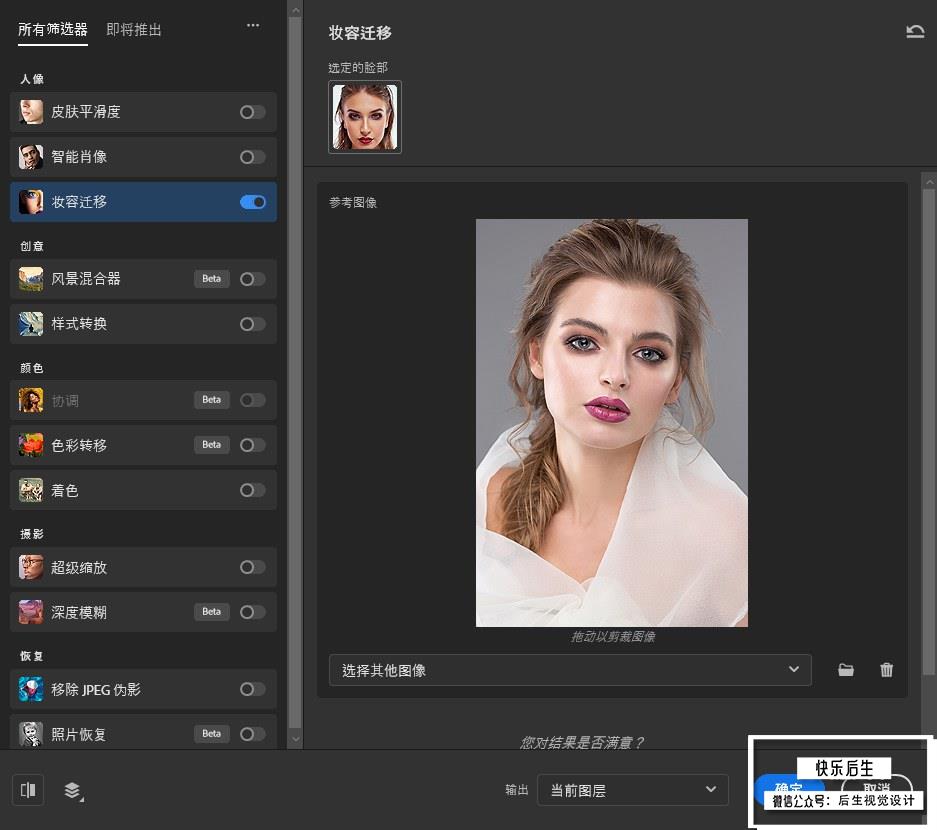Click the right panel scrollbar
Viewport: 937px width, 830px height.
[x=928, y=430]
